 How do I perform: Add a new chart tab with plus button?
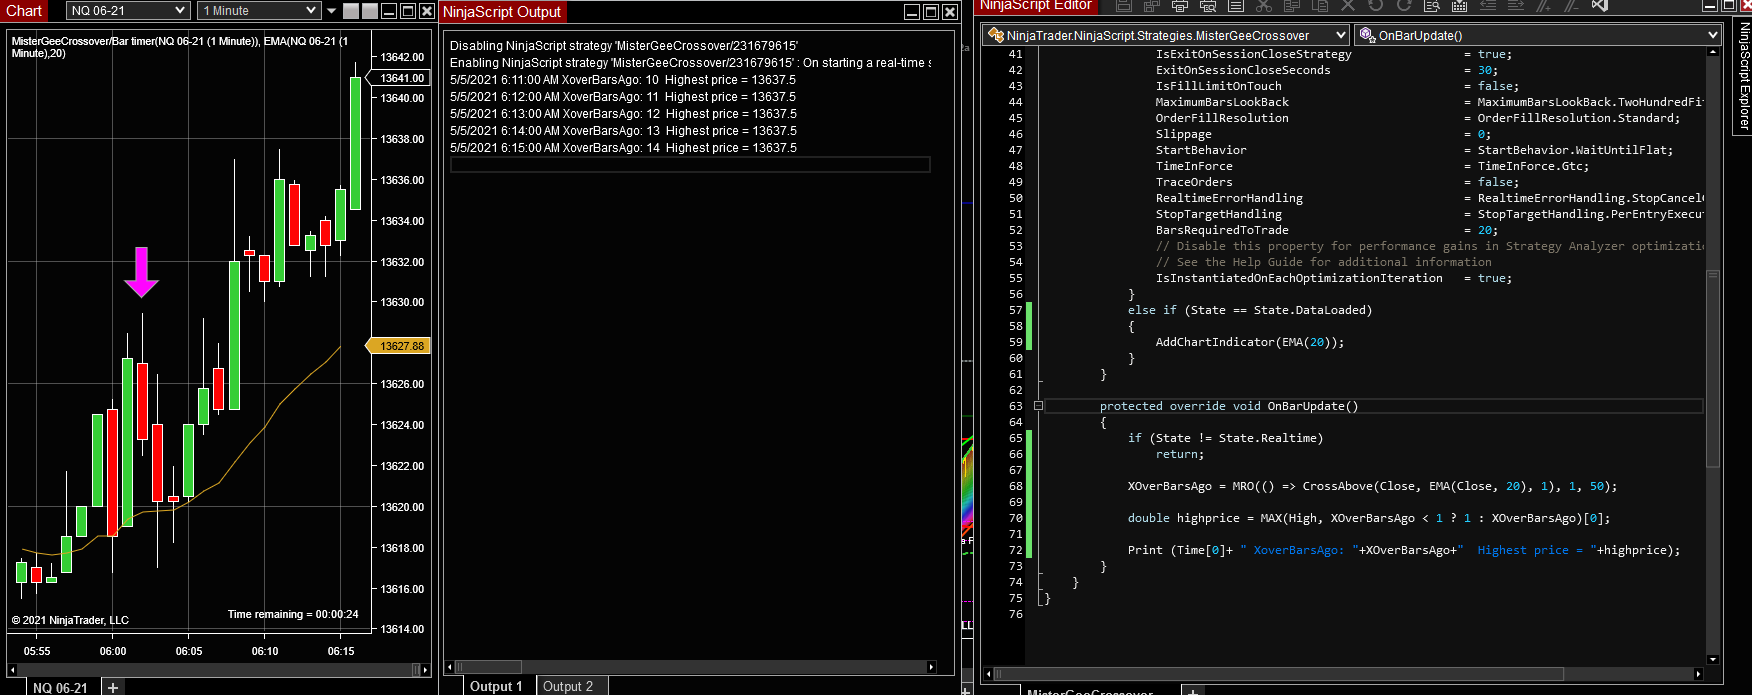coord(113,687)
